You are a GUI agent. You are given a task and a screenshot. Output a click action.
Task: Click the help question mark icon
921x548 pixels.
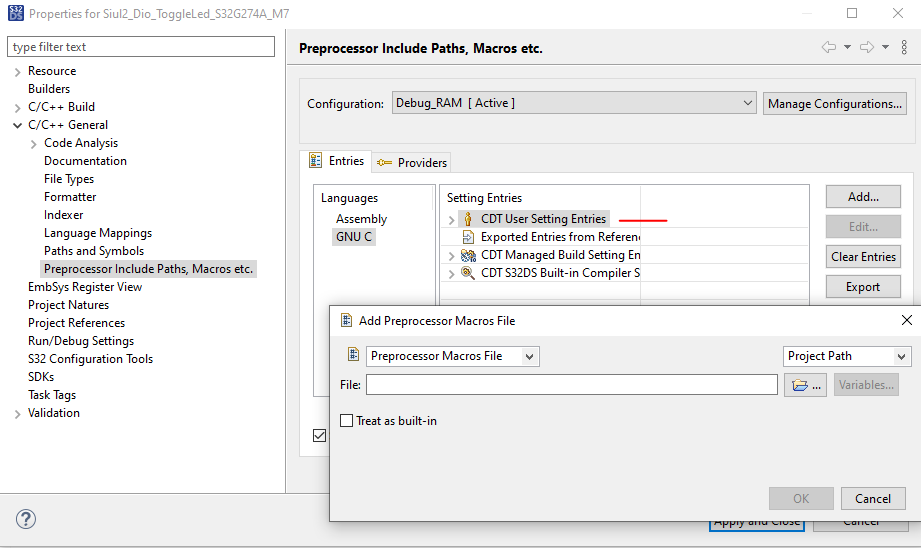26,519
